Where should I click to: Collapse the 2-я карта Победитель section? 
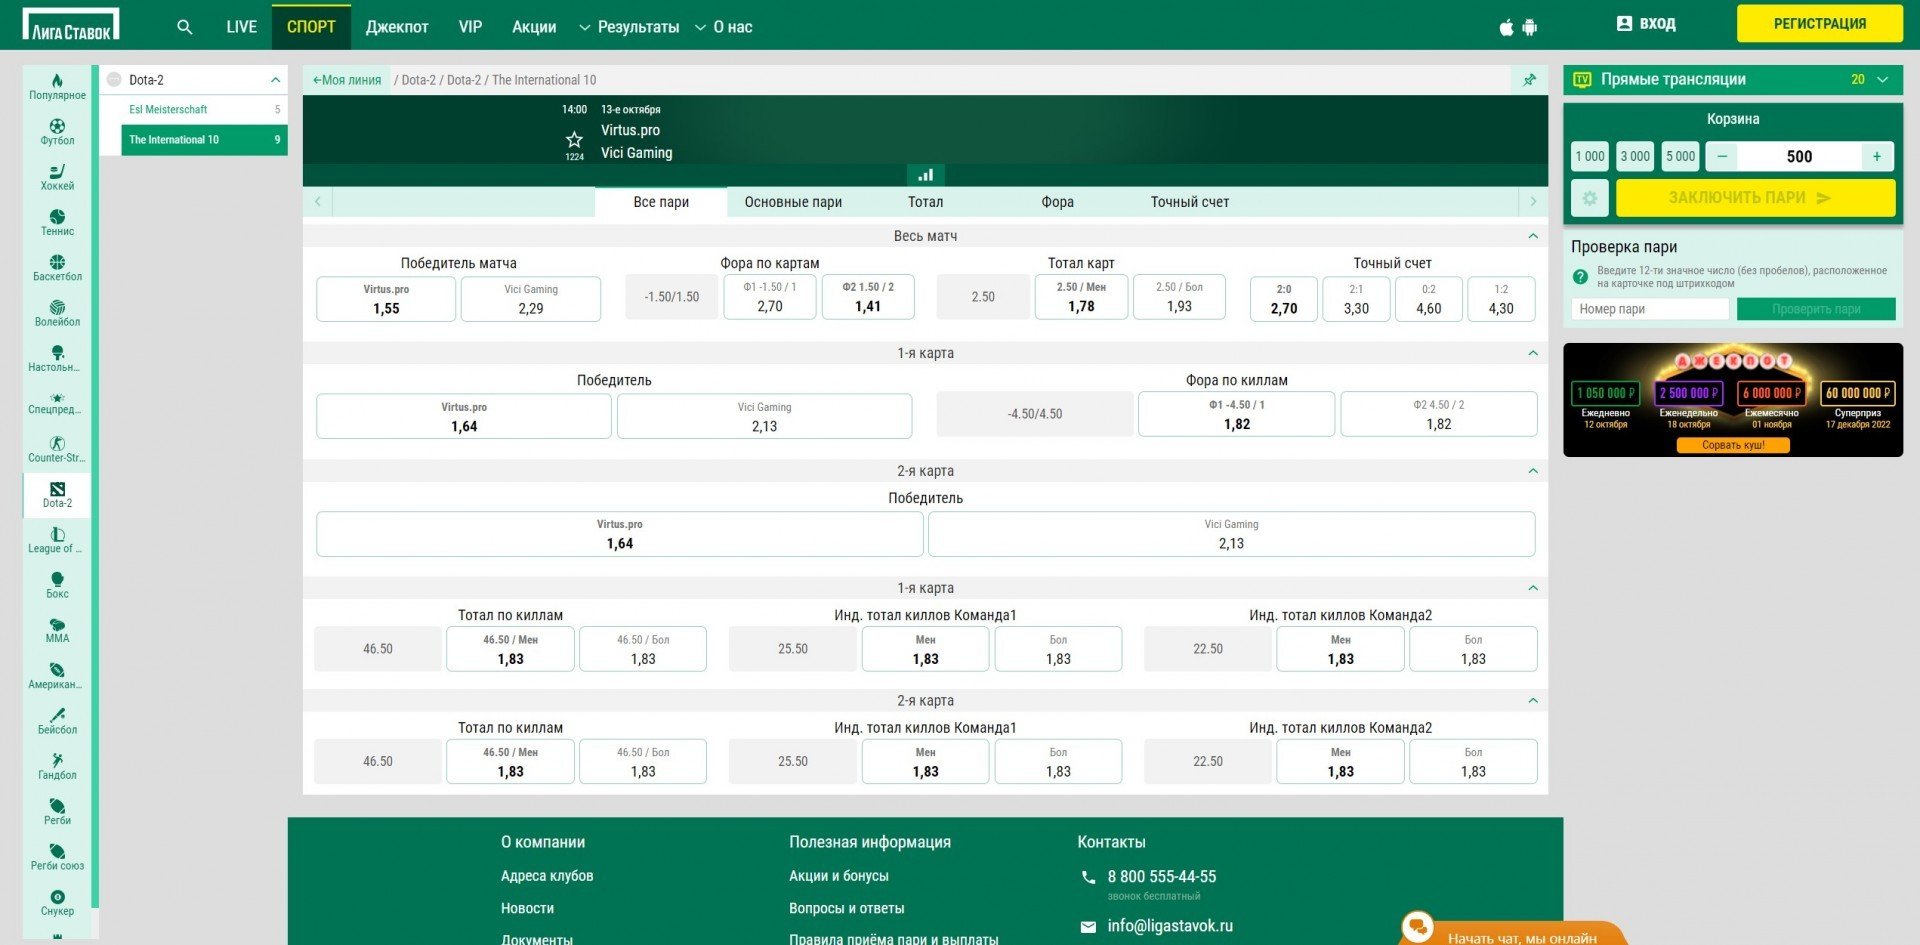pos(1532,471)
